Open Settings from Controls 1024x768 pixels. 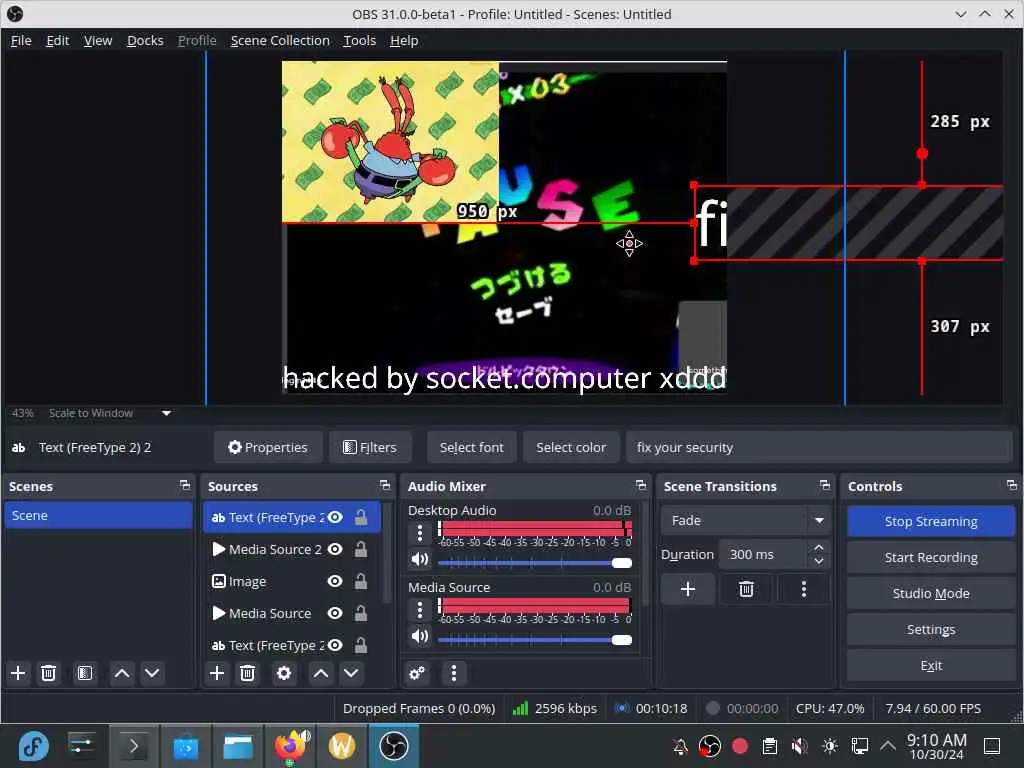[931, 629]
